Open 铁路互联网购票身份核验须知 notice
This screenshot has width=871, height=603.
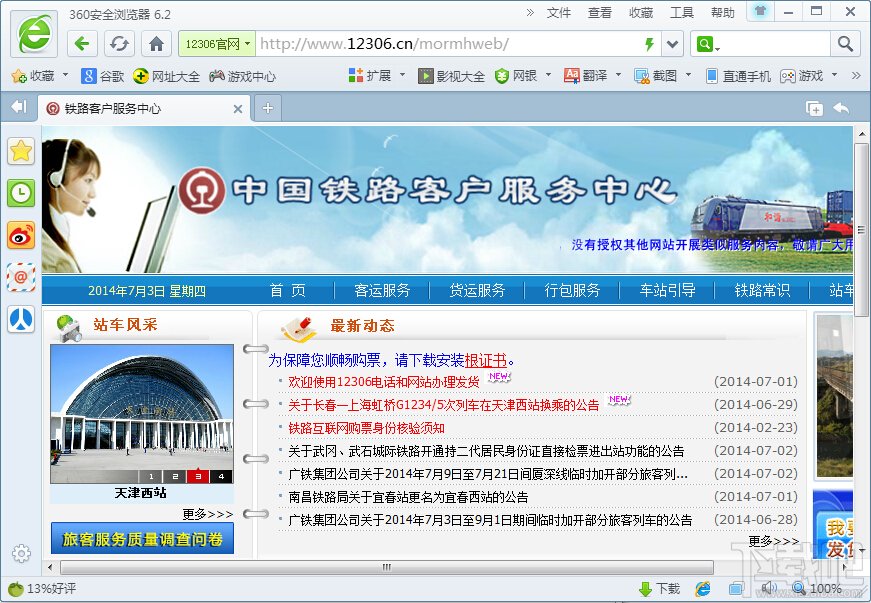366,428
